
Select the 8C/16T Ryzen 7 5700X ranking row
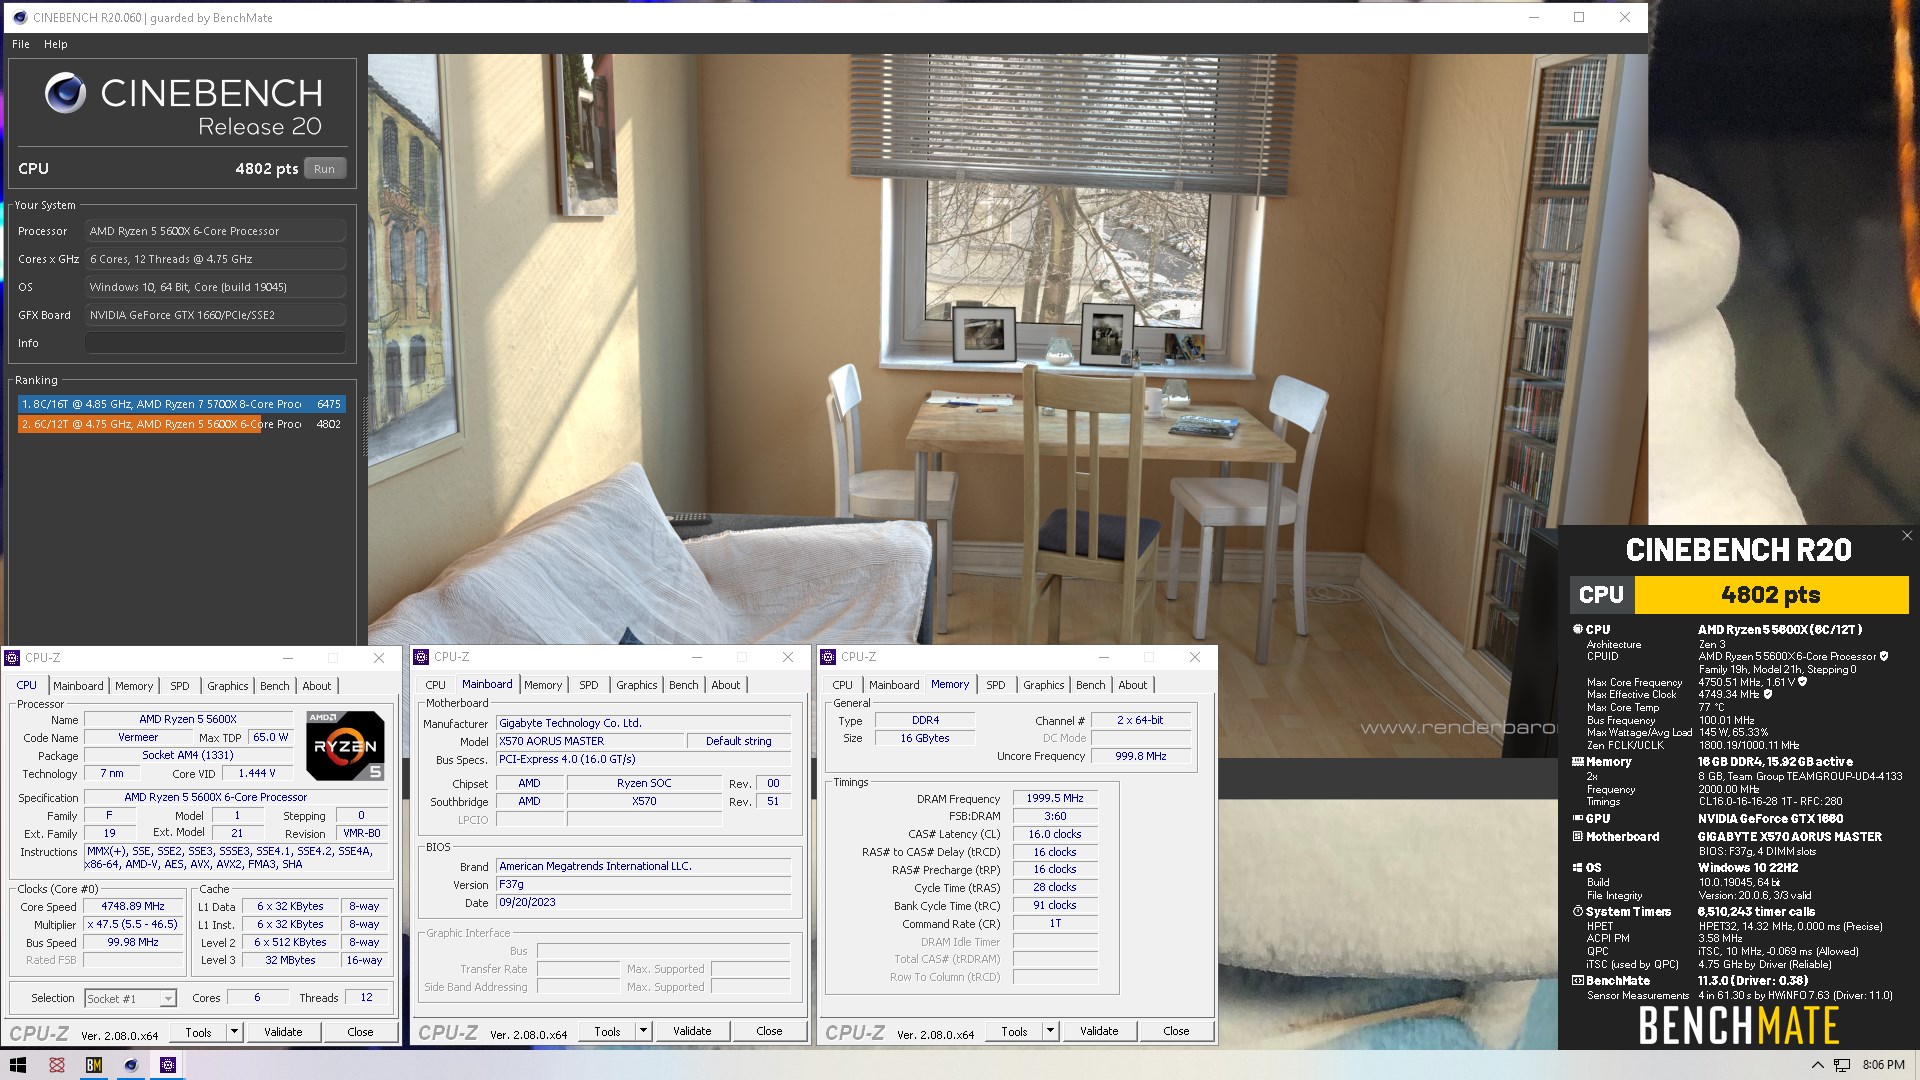tap(181, 404)
